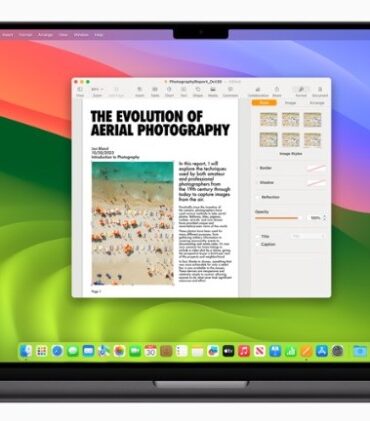Open Safari from the Dock
Viewport: 370px width, 421px height.
click(57, 351)
